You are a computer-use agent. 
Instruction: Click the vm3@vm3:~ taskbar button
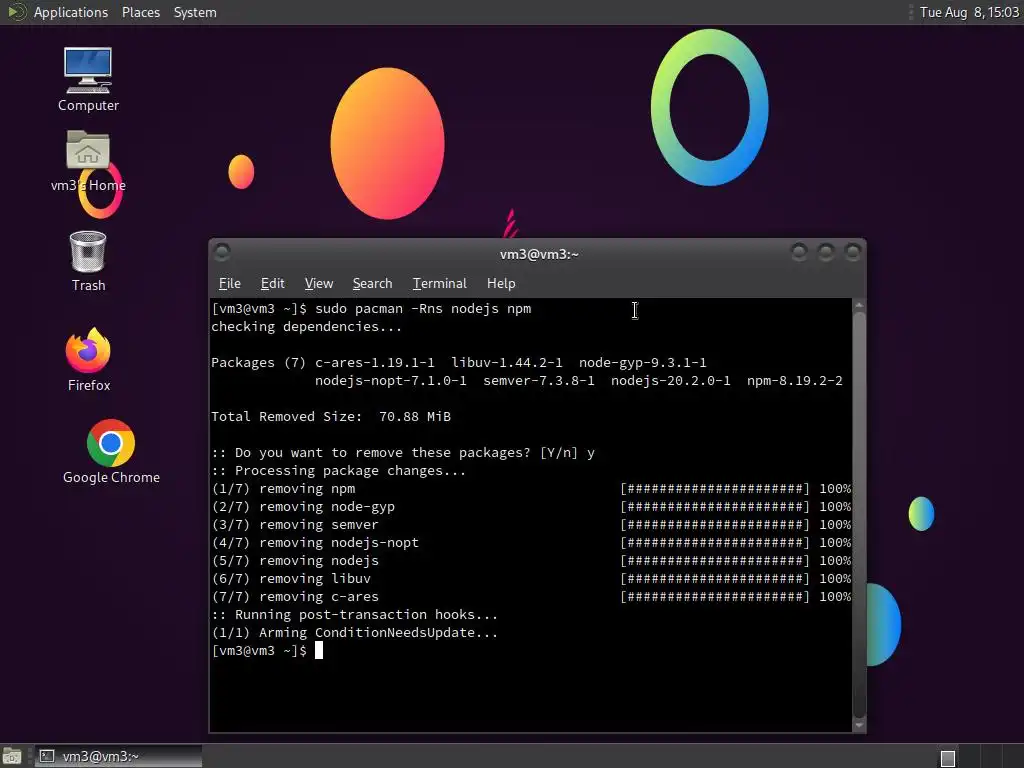coord(118,756)
